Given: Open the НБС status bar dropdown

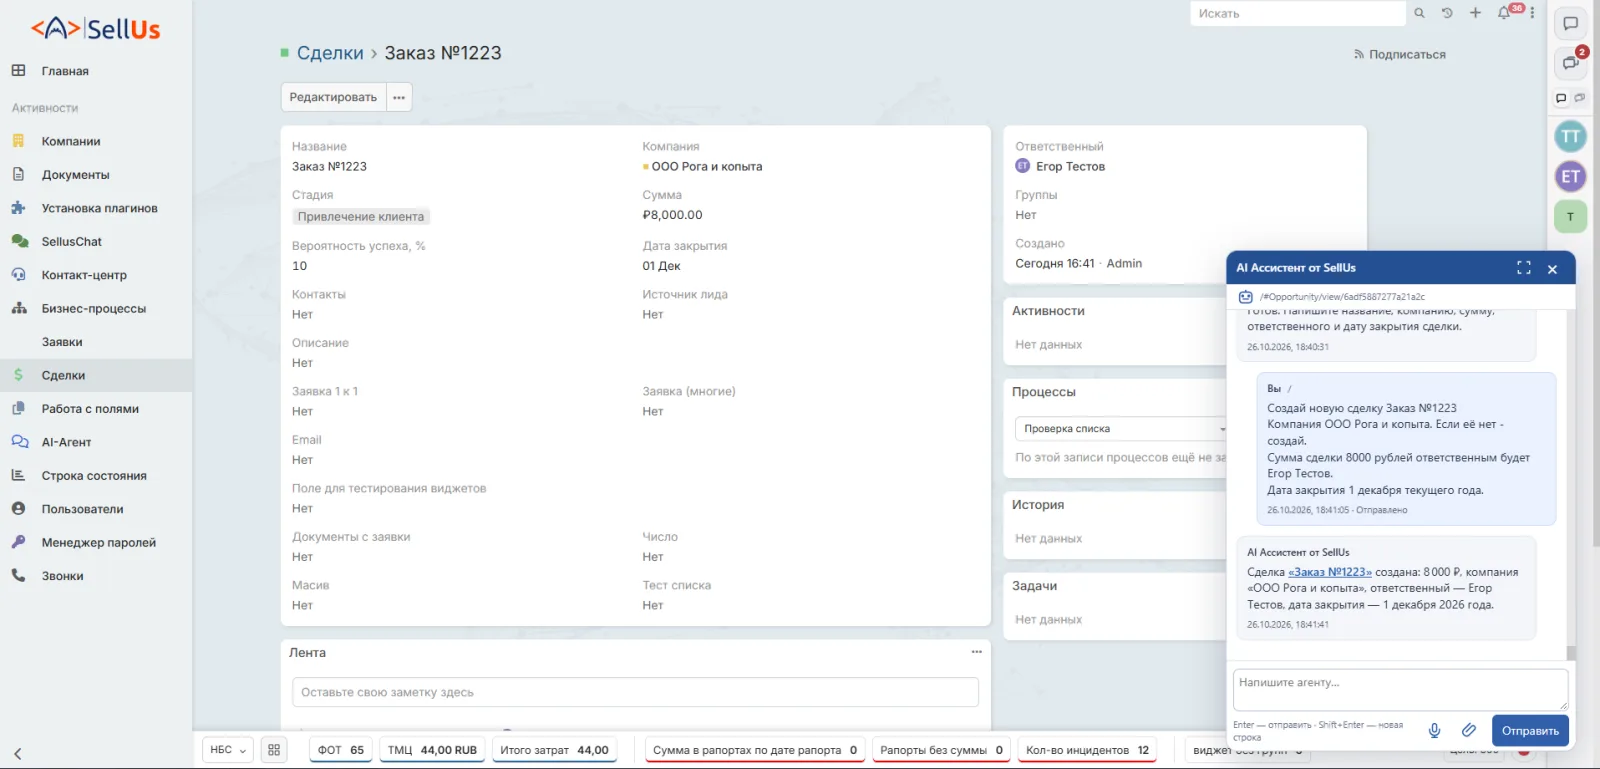Looking at the screenshot, I should tap(228, 750).
